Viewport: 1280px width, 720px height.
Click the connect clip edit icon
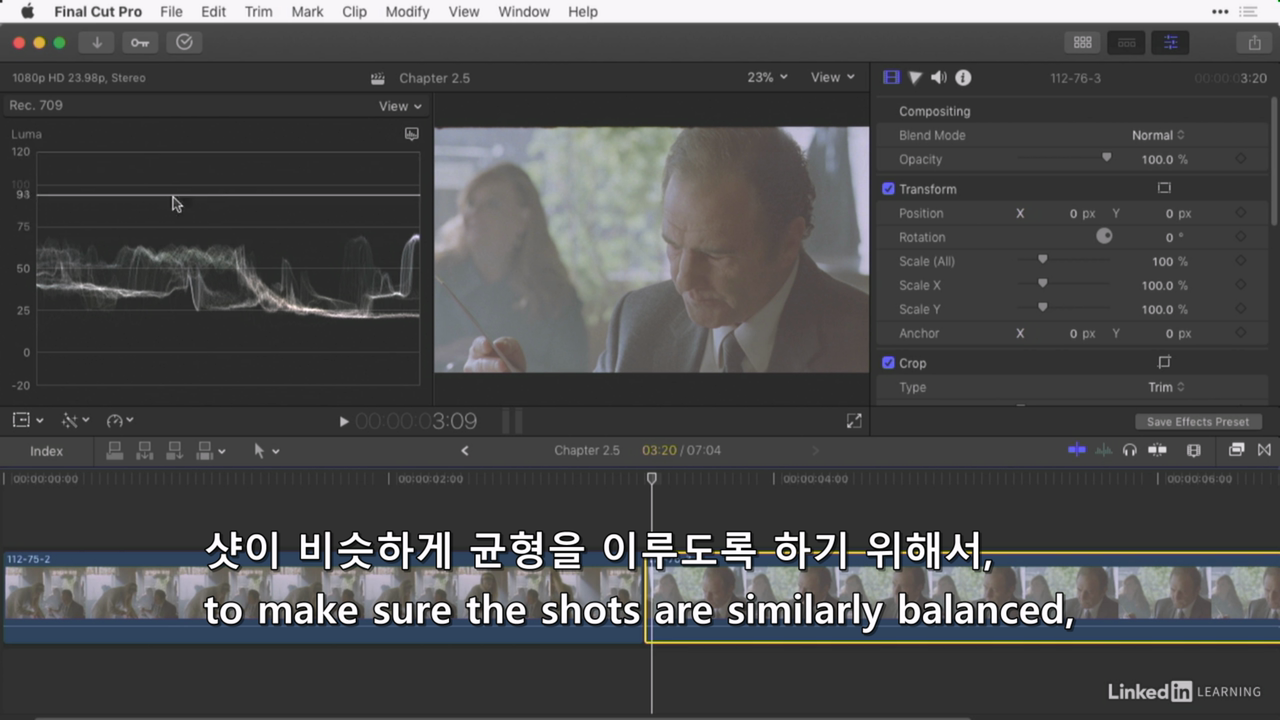(x=115, y=450)
